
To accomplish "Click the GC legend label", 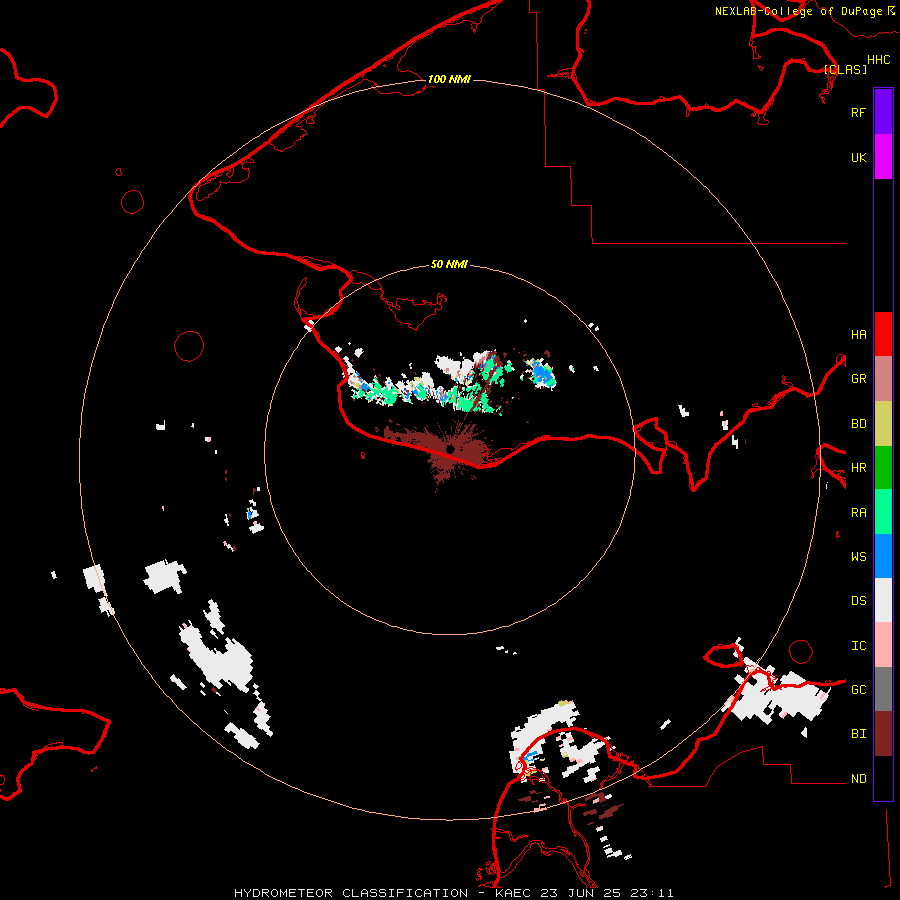I will tap(858, 690).
